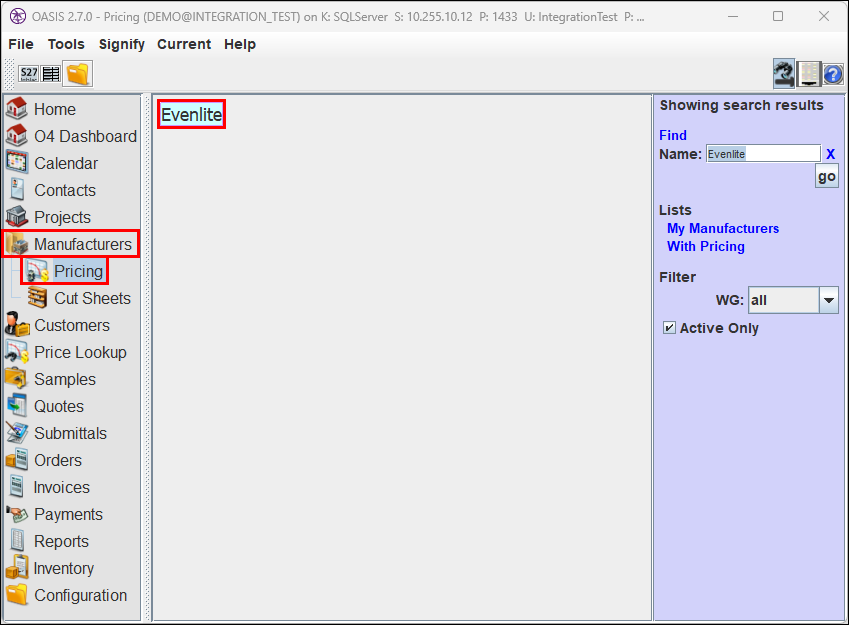Click the S27 toolbar icon
Image resolution: width=849 pixels, height=625 pixels.
[x=29, y=74]
